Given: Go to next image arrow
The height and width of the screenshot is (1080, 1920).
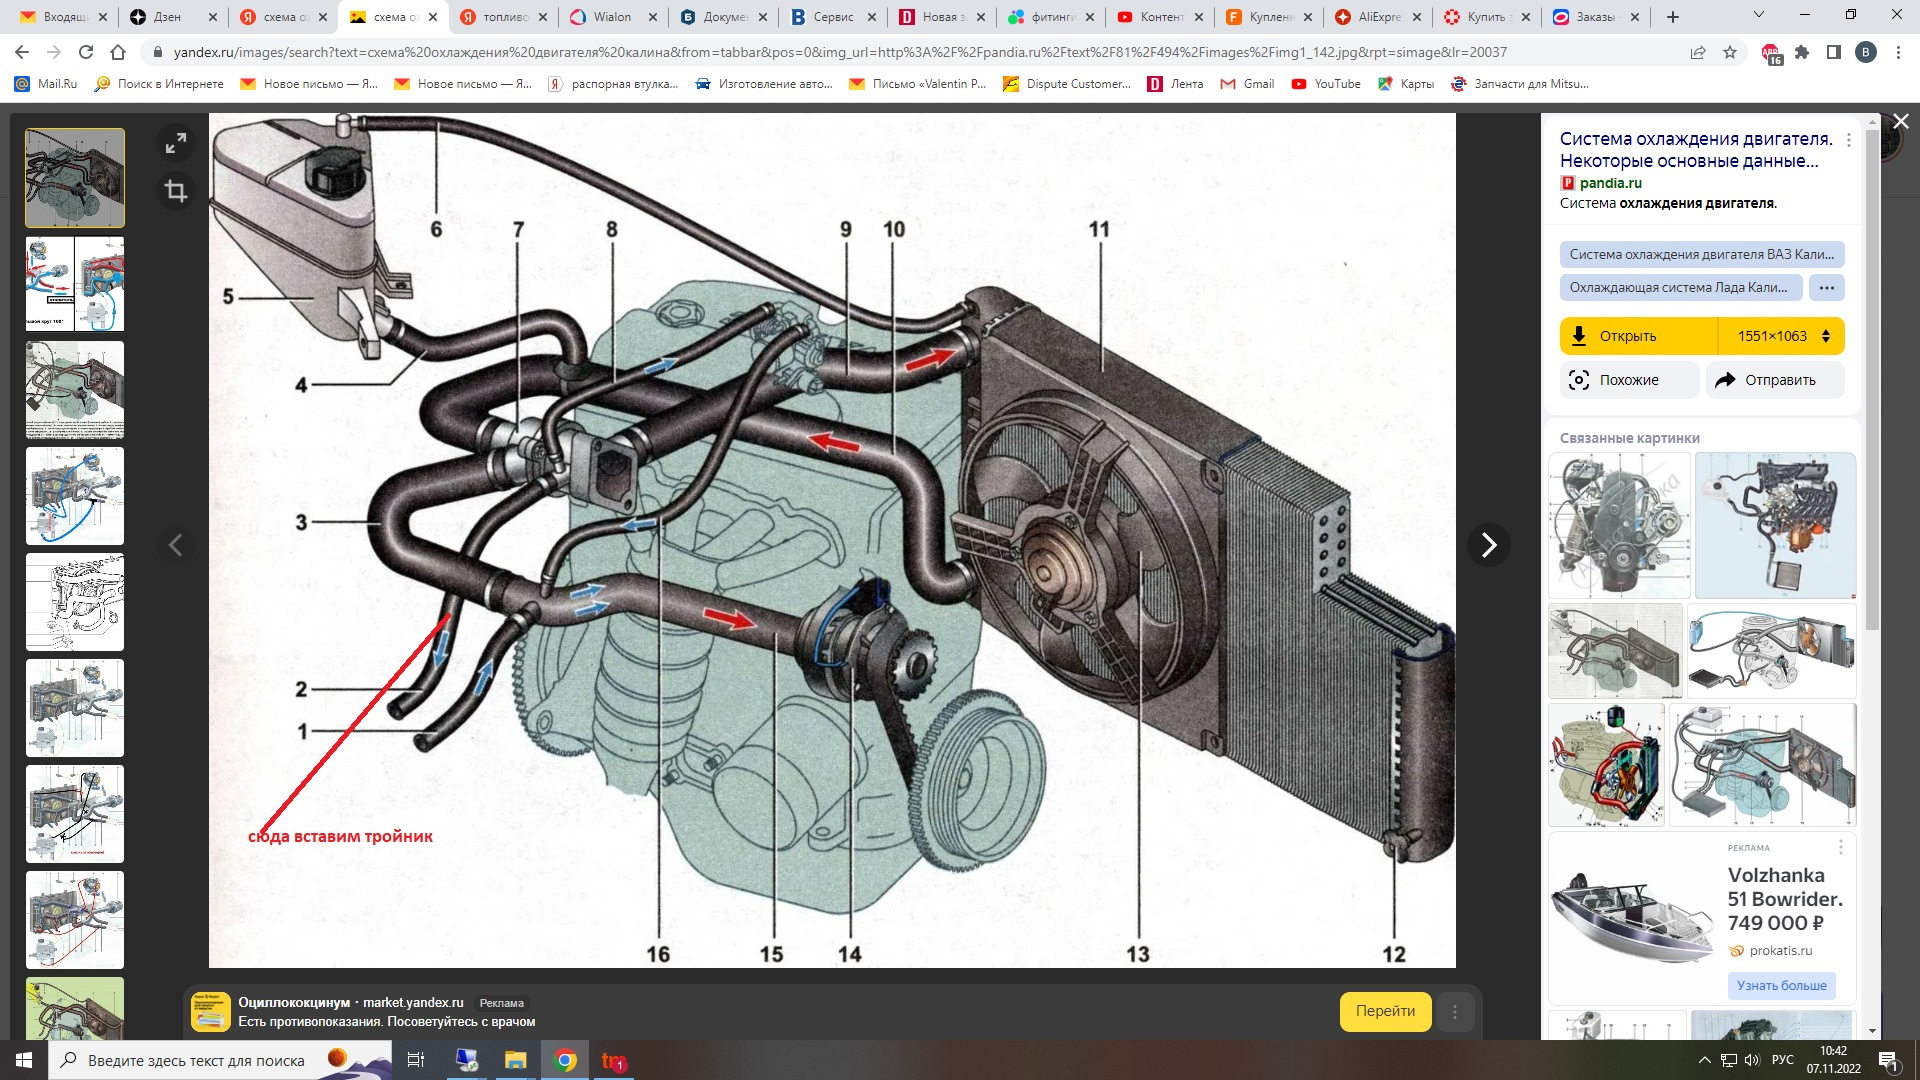Looking at the screenshot, I should click(x=1488, y=545).
